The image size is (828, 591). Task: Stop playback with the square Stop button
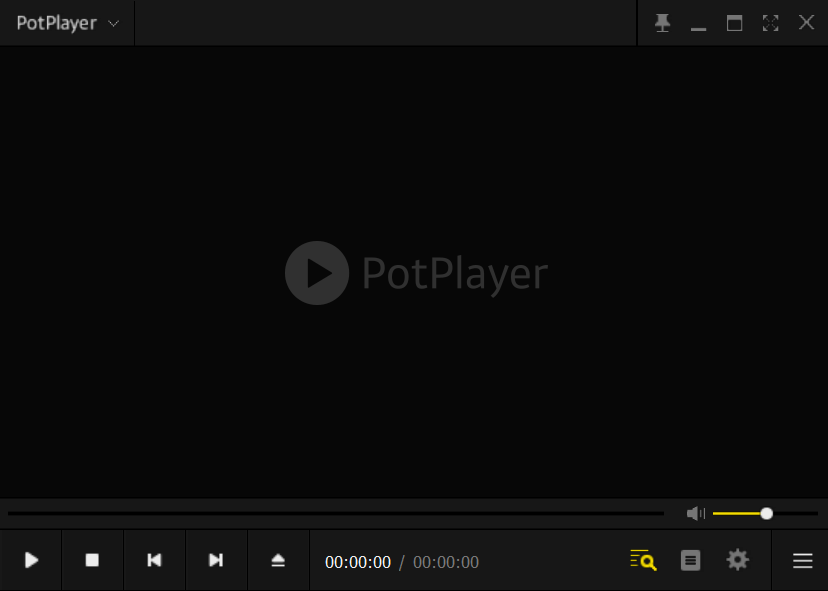point(92,560)
